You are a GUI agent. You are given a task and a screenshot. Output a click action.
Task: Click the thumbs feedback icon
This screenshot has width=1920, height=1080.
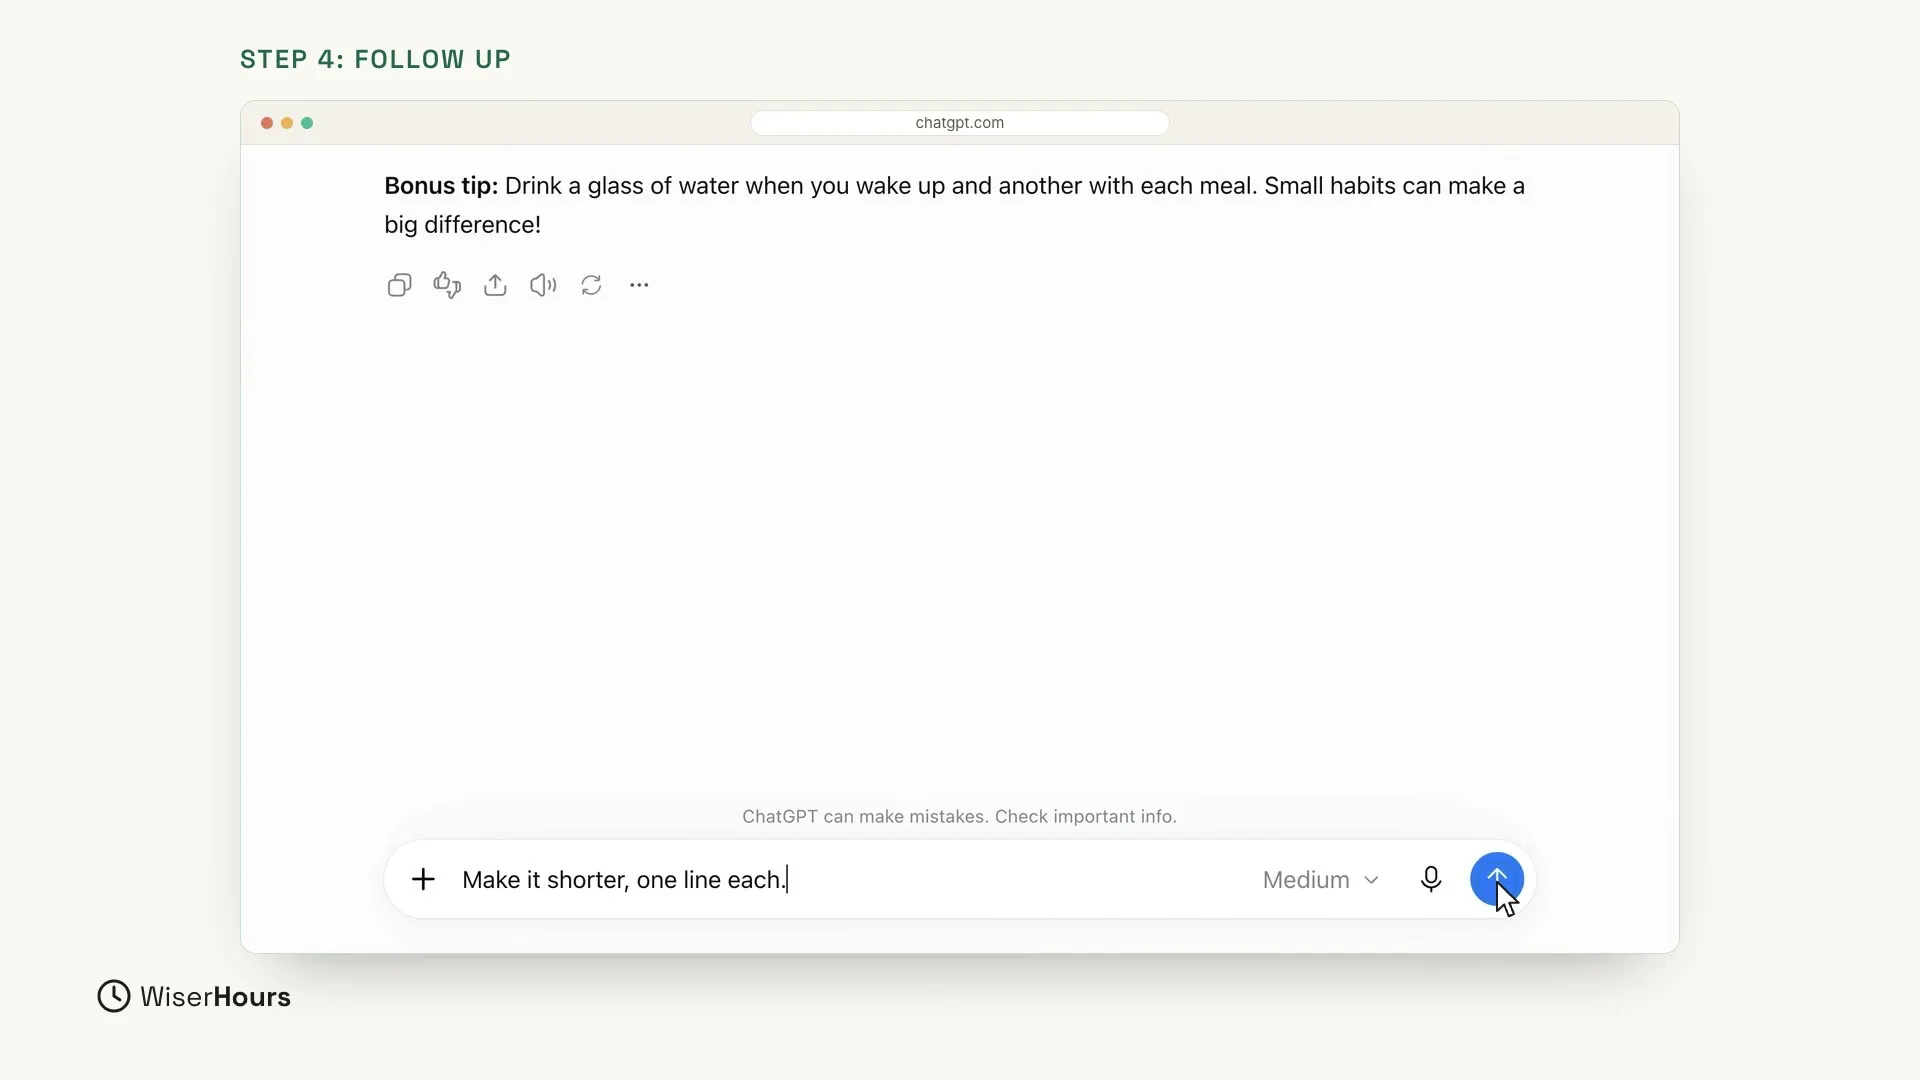click(x=447, y=285)
